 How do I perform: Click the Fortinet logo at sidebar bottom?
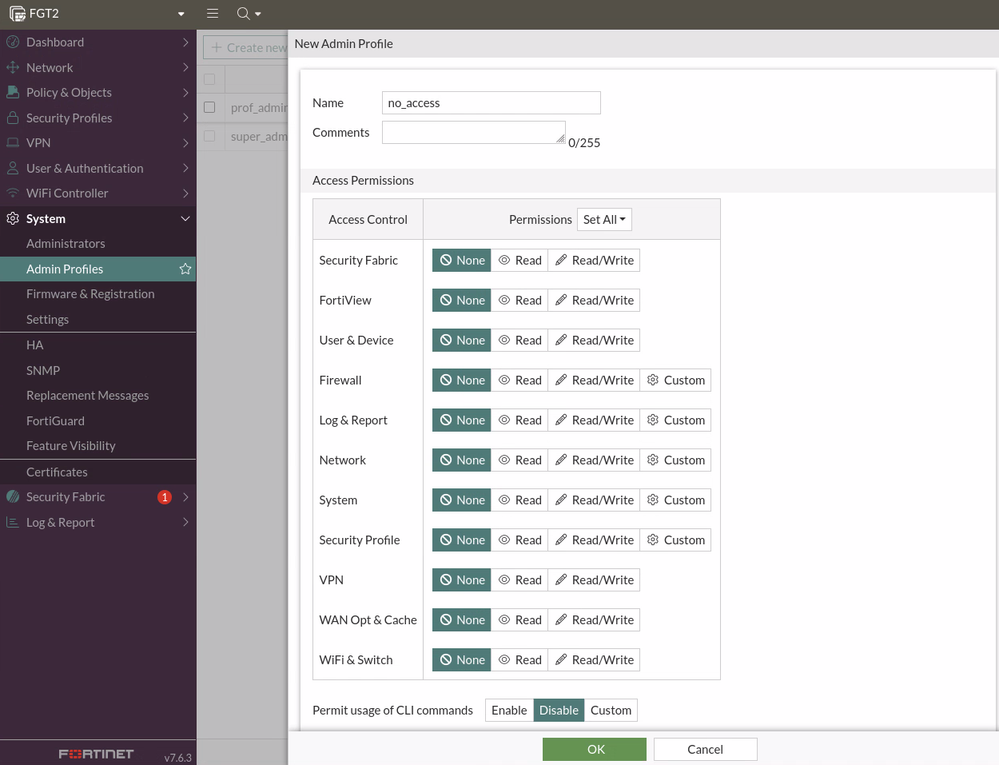click(x=96, y=754)
